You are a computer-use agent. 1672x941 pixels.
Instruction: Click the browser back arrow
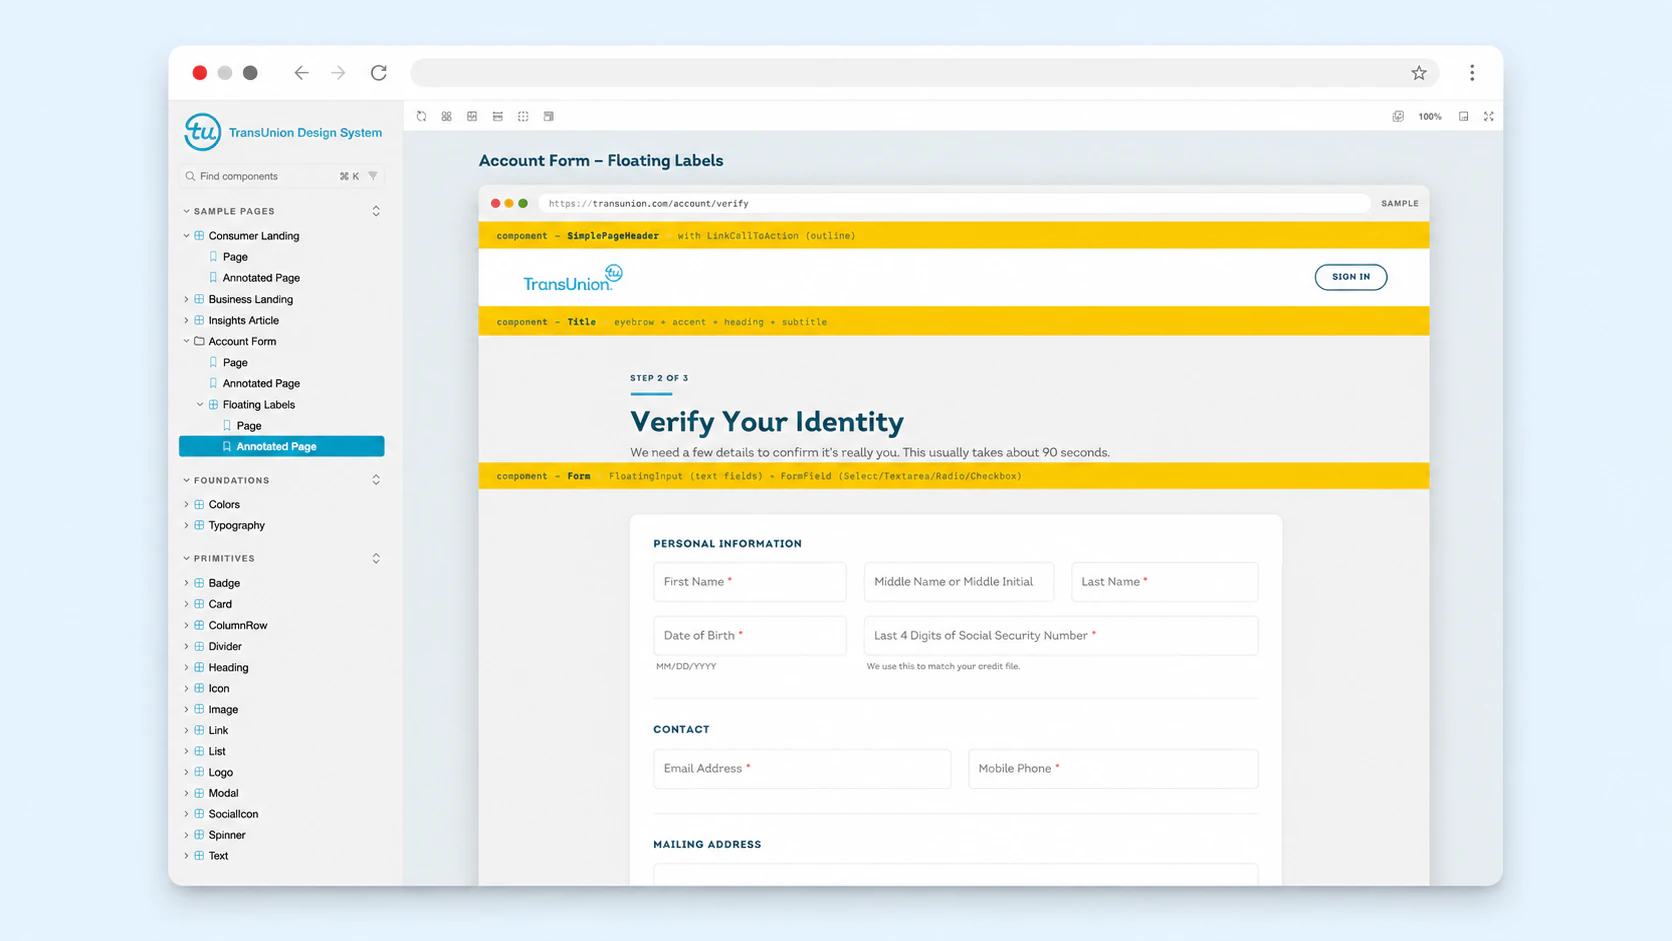pyautogui.click(x=301, y=73)
